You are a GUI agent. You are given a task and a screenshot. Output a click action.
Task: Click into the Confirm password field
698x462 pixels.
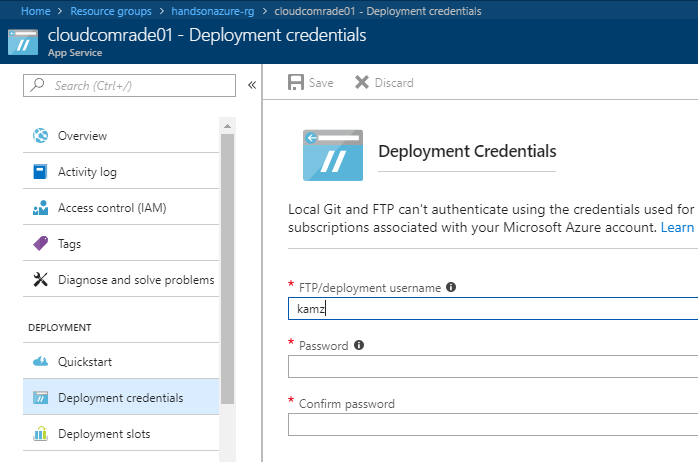(x=493, y=425)
